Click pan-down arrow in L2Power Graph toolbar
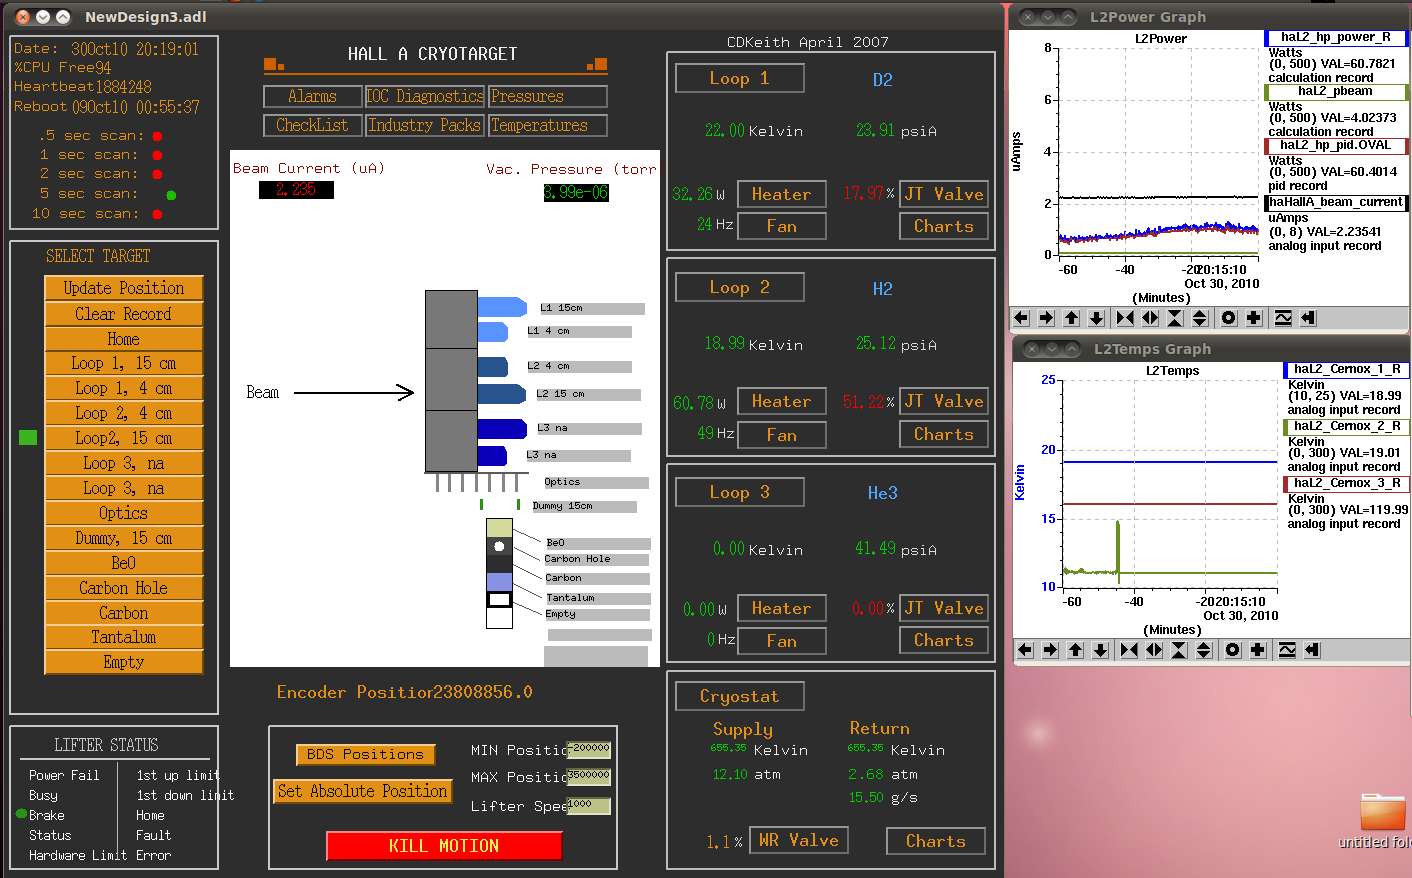The image size is (1412, 878). tap(1096, 318)
